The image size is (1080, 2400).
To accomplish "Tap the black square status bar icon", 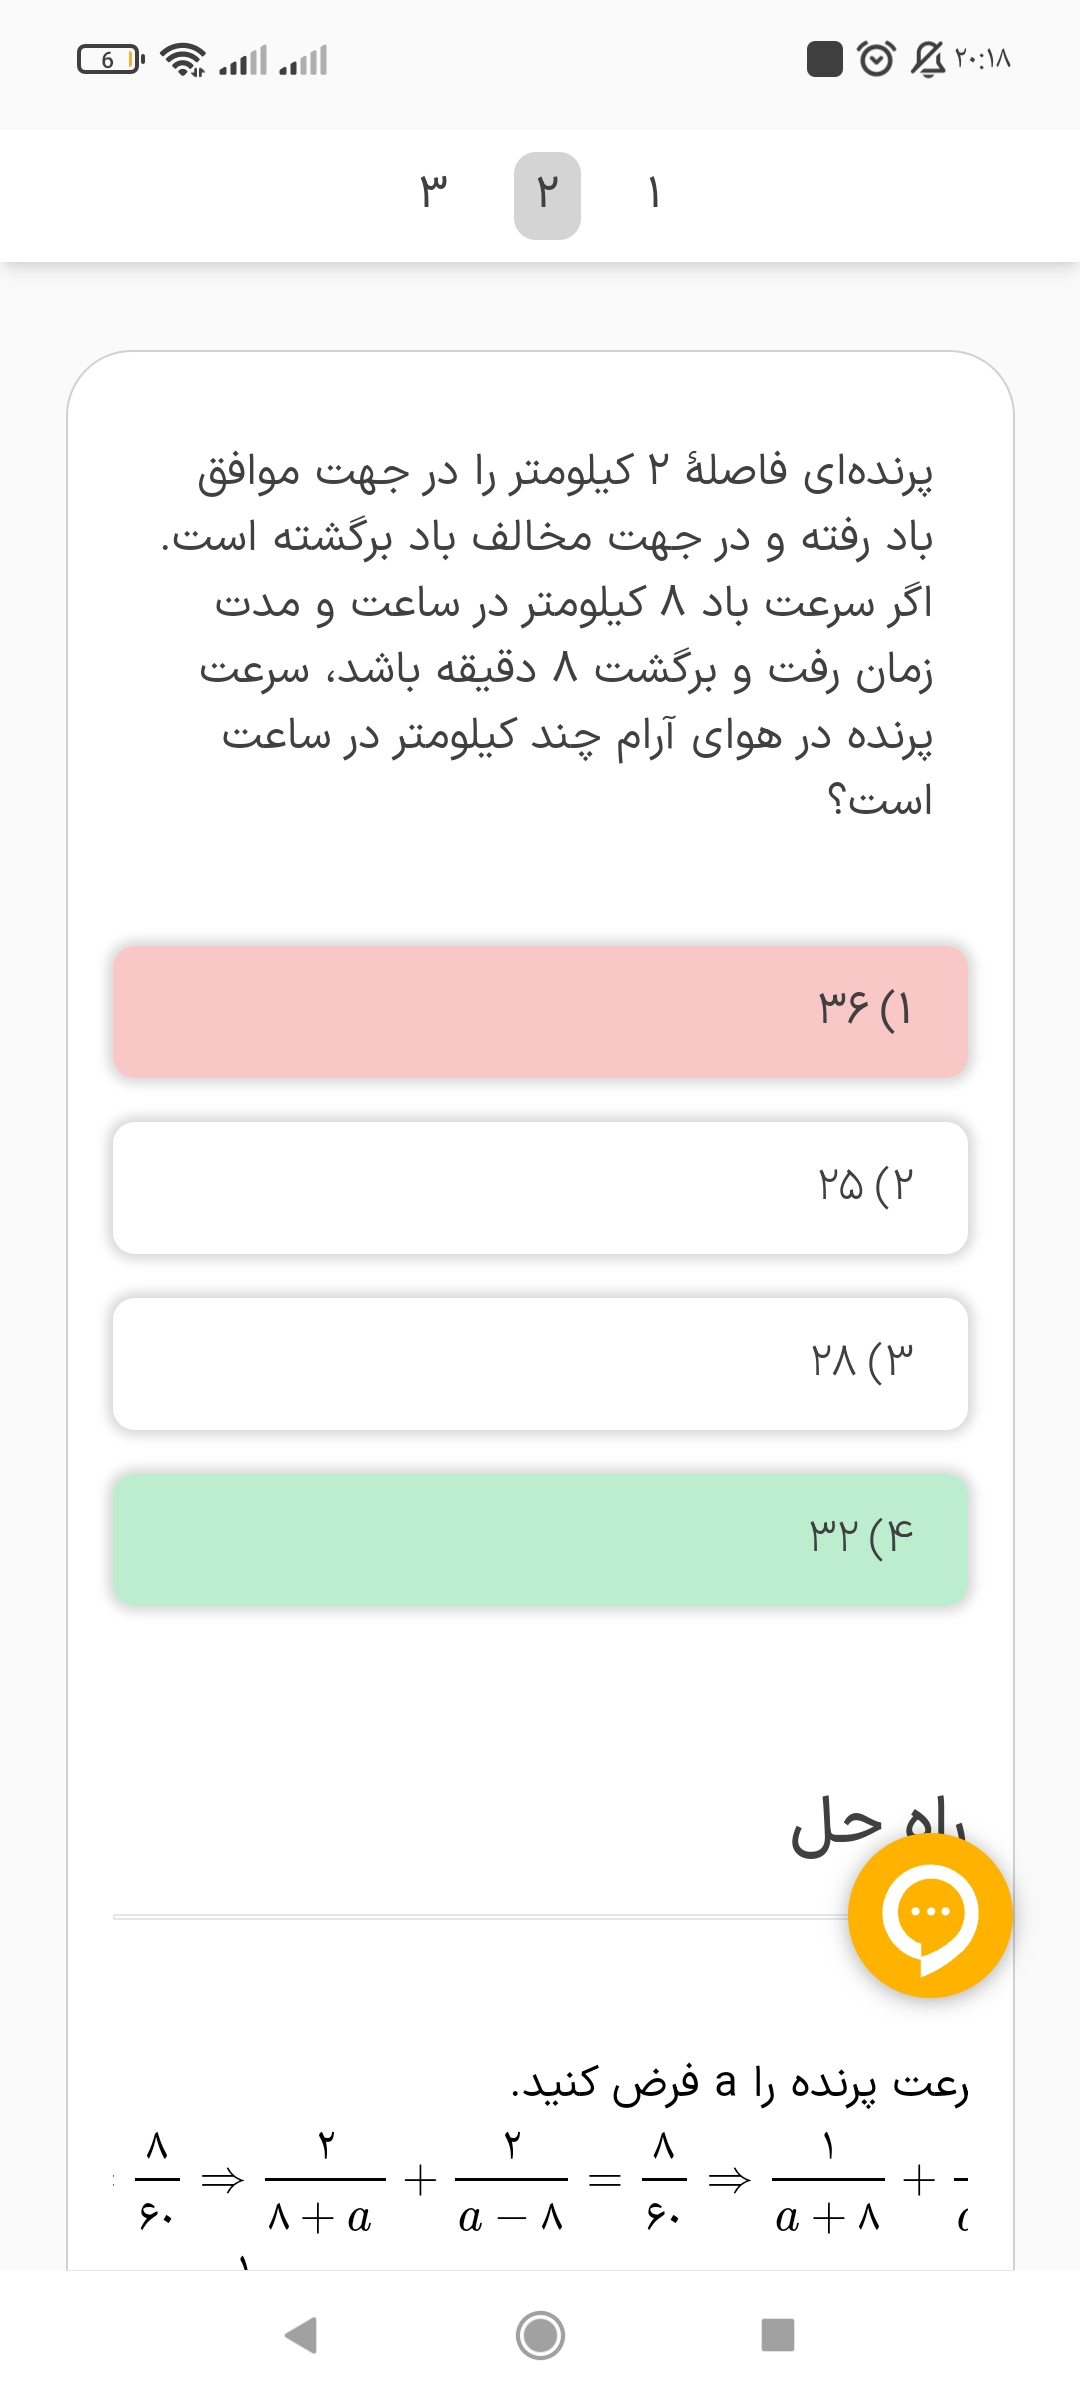I will coord(825,59).
